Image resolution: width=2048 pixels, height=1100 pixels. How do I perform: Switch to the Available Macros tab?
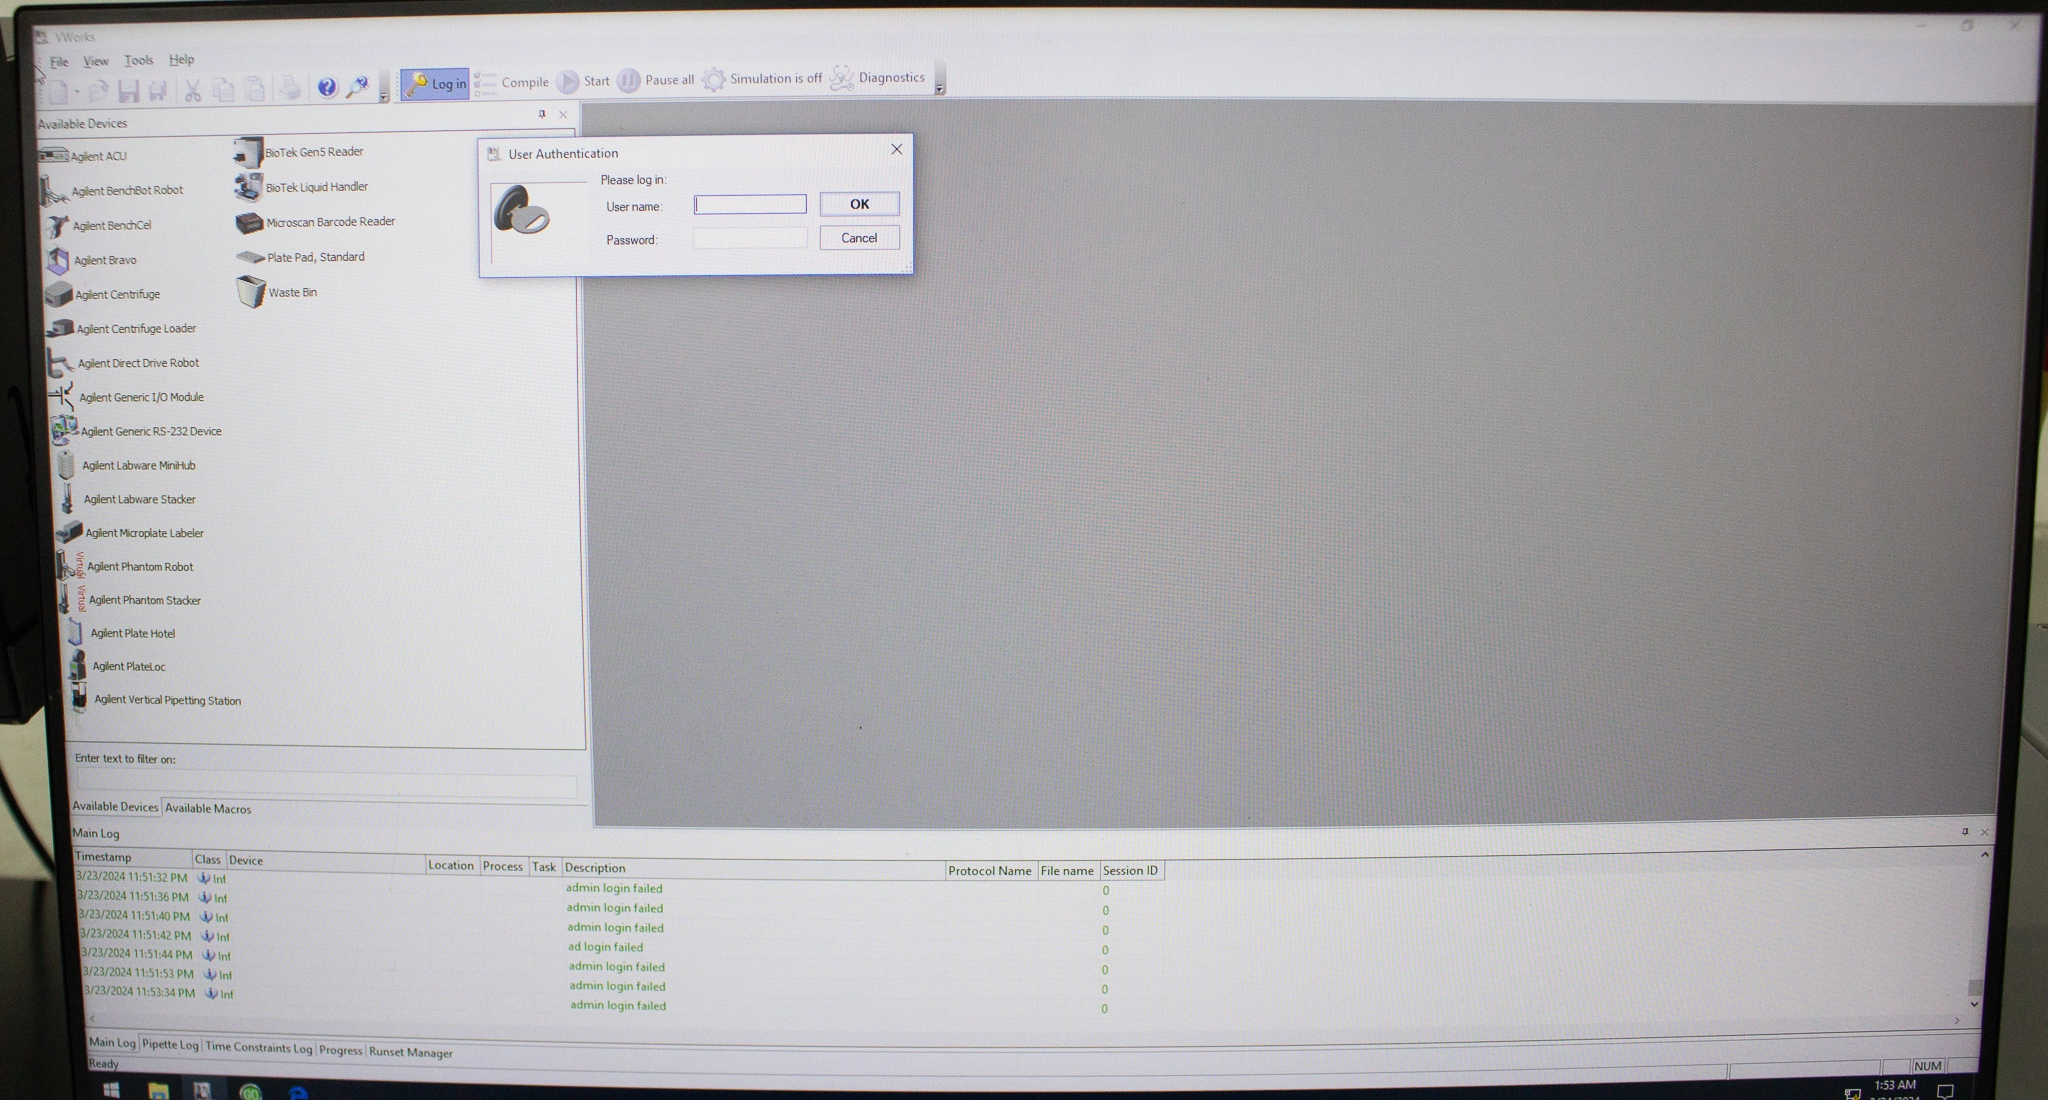pyautogui.click(x=208, y=808)
